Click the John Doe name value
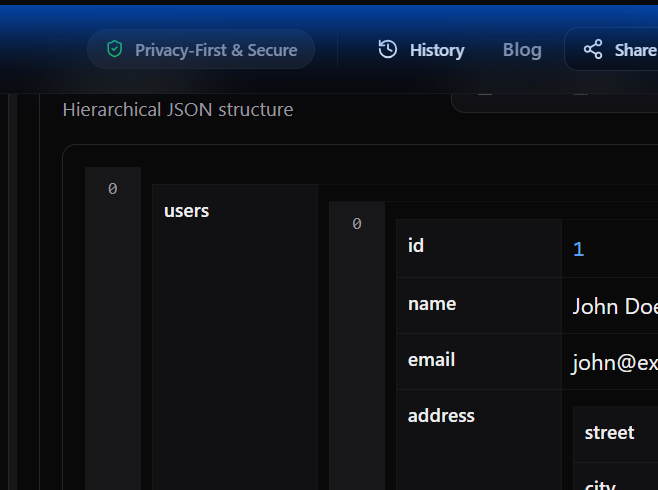Image resolution: width=658 pixels, height=490 pixels. pyautogui.click(x=614, y=306)
